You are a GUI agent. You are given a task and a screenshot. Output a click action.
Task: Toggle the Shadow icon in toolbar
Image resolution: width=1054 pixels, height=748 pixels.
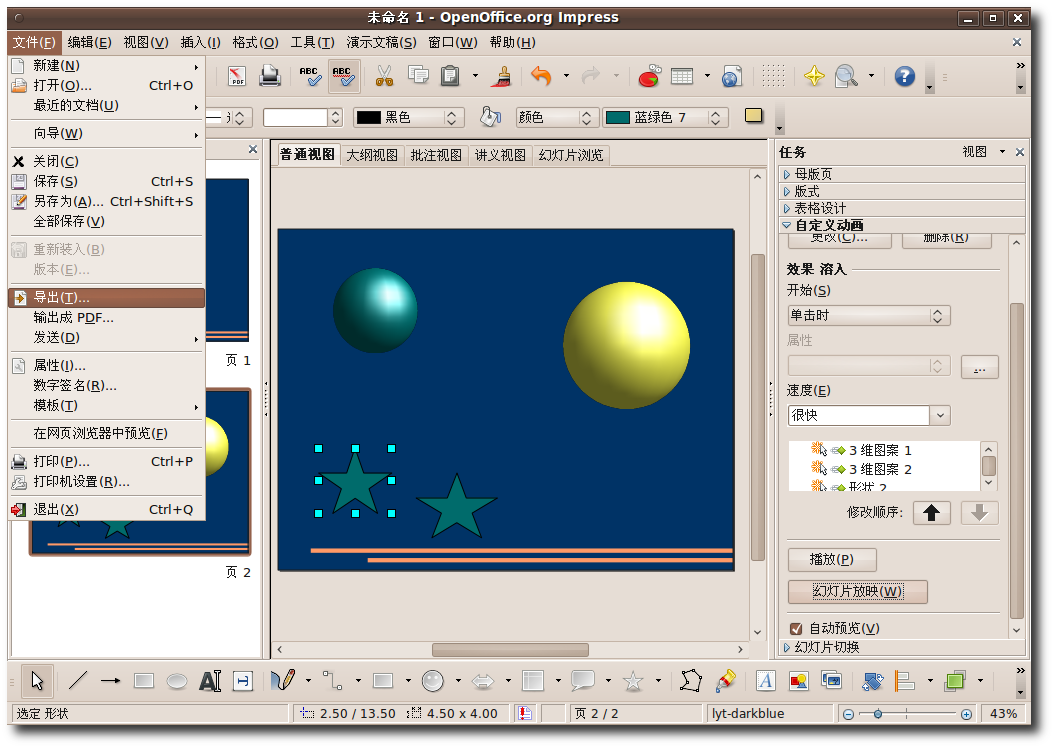754,116
